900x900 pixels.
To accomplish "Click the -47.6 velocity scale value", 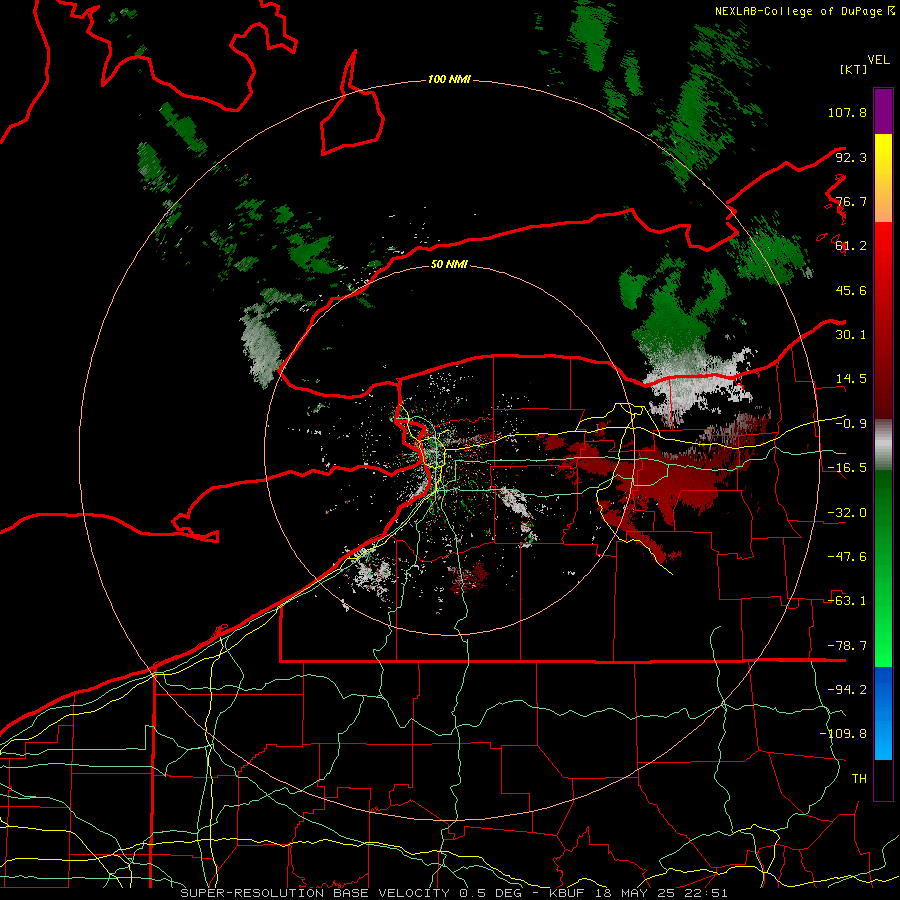I will point(847,557).
